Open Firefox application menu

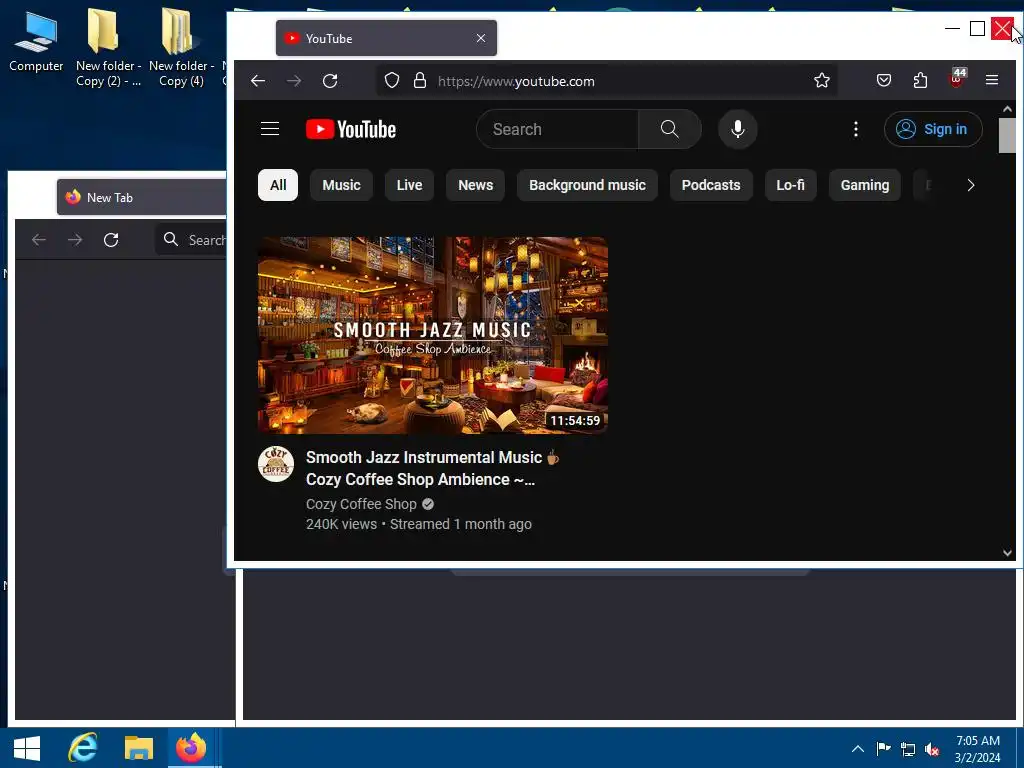(x=992, y=80)
